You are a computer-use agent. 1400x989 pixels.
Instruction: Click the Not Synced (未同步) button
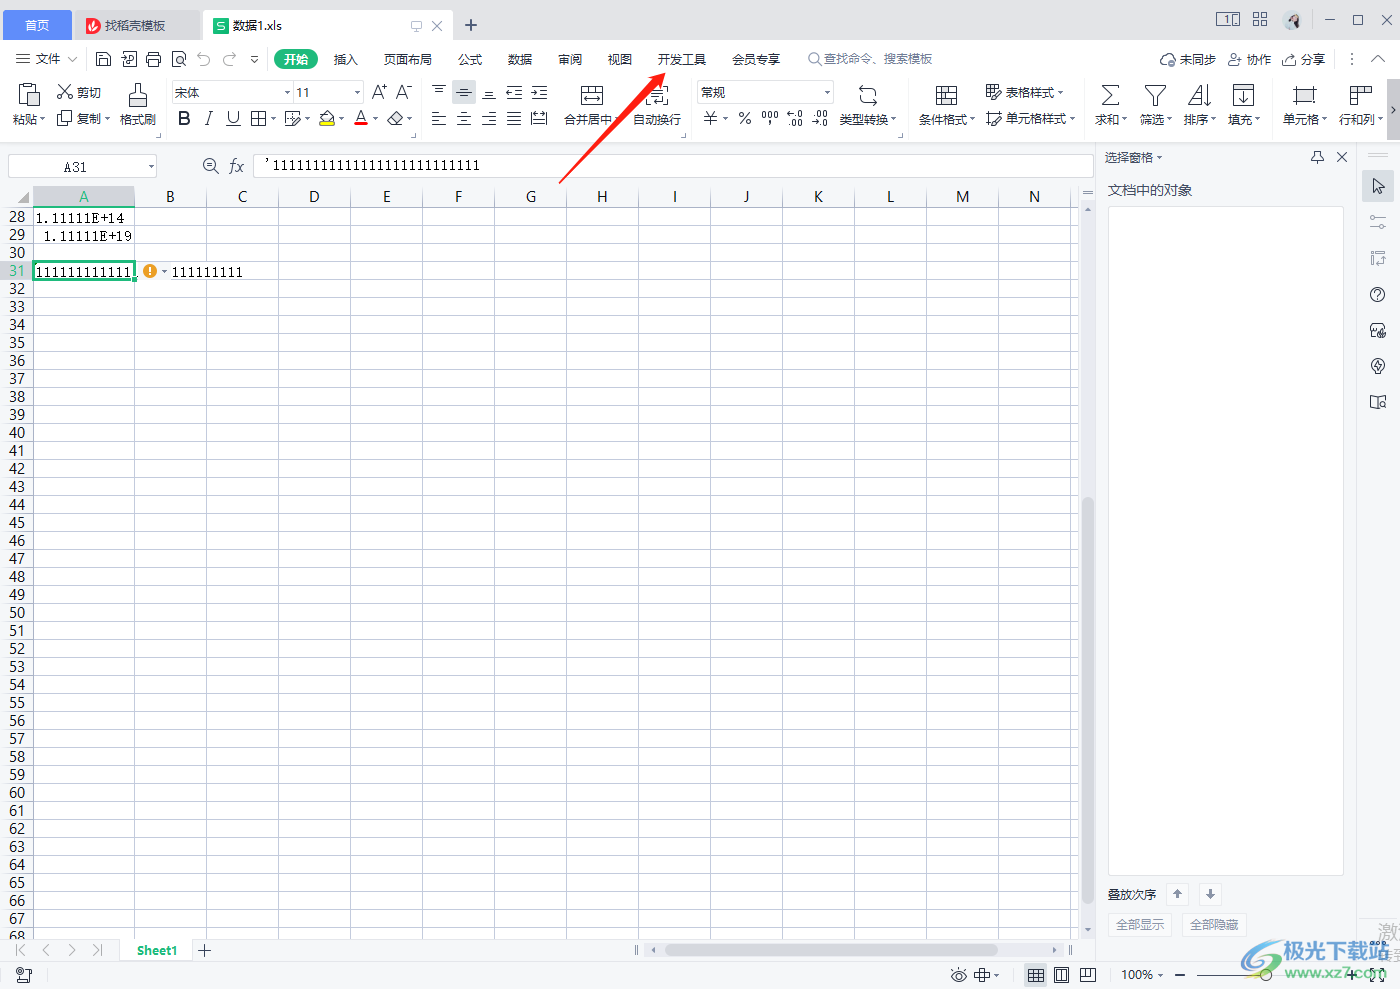1187,59
